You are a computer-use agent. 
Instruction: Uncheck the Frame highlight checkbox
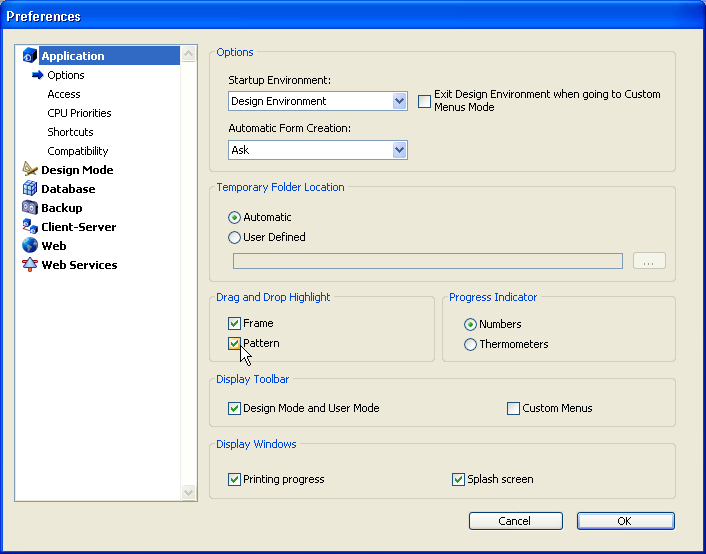[234, 324]
